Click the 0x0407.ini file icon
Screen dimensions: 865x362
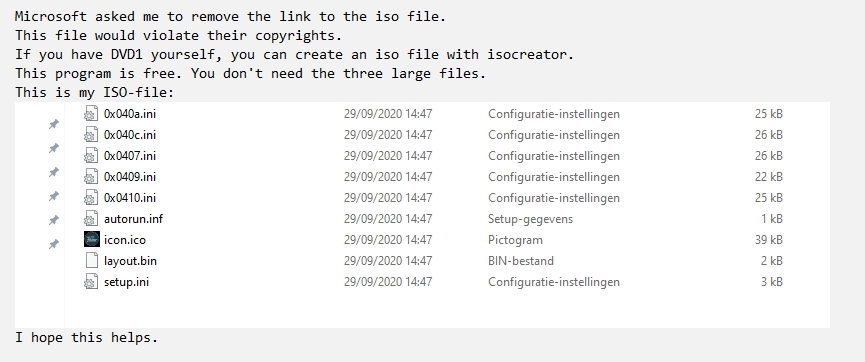pyautogui.click(x=91, y=156)
